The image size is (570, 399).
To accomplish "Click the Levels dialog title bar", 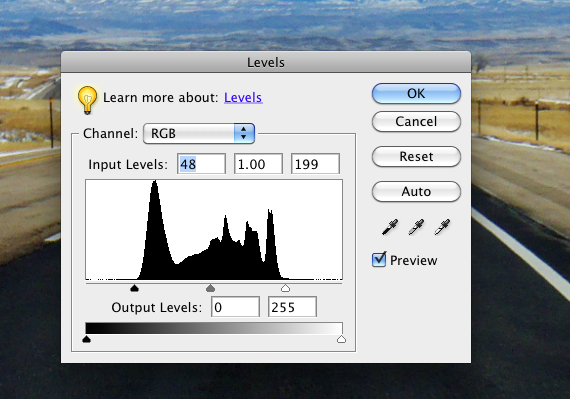I will point(266,62).
